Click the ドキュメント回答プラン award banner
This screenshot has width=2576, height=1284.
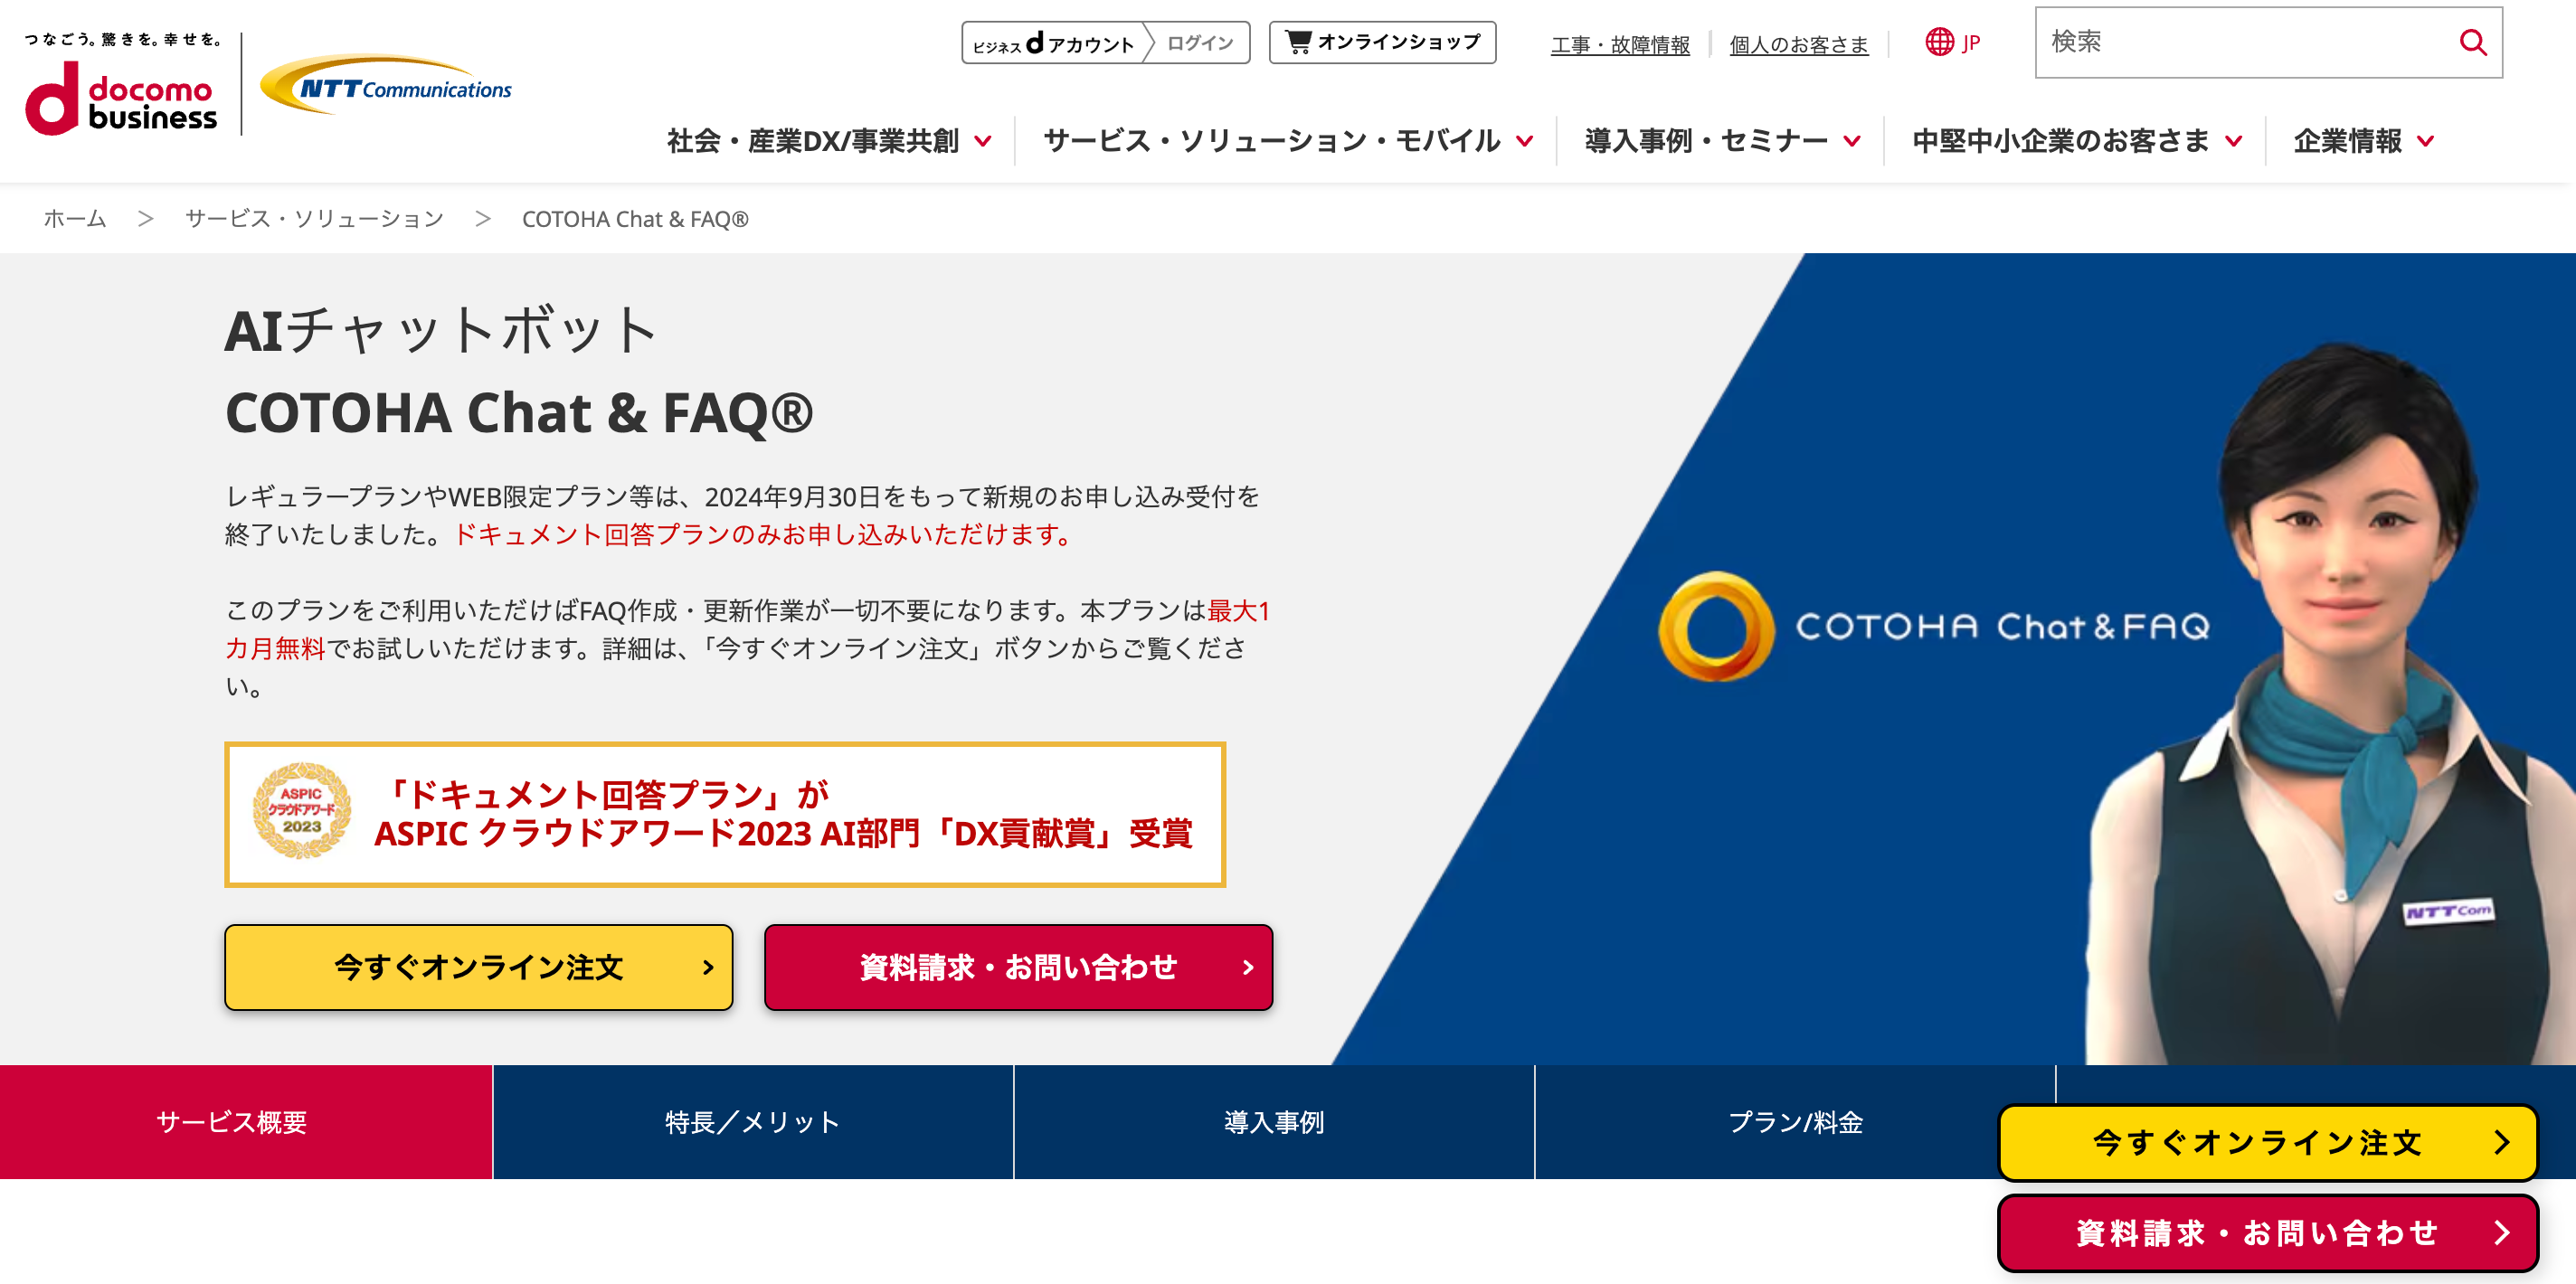point(725,814)
